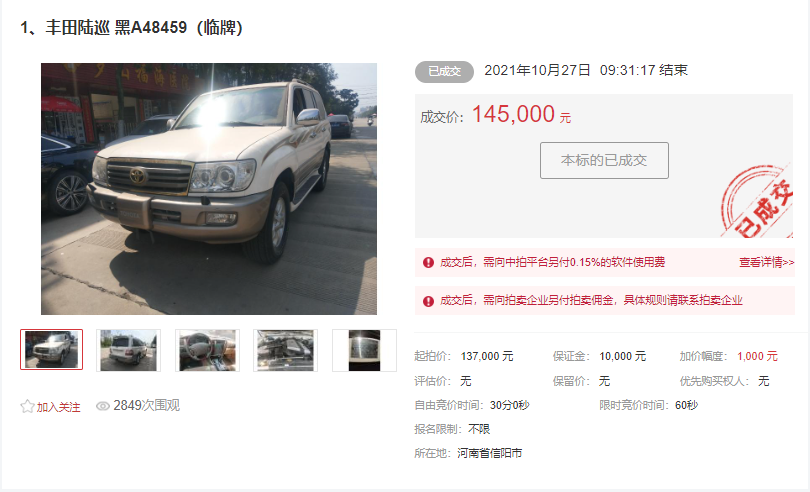Select the front-view car thumbnail

point(52,350)
